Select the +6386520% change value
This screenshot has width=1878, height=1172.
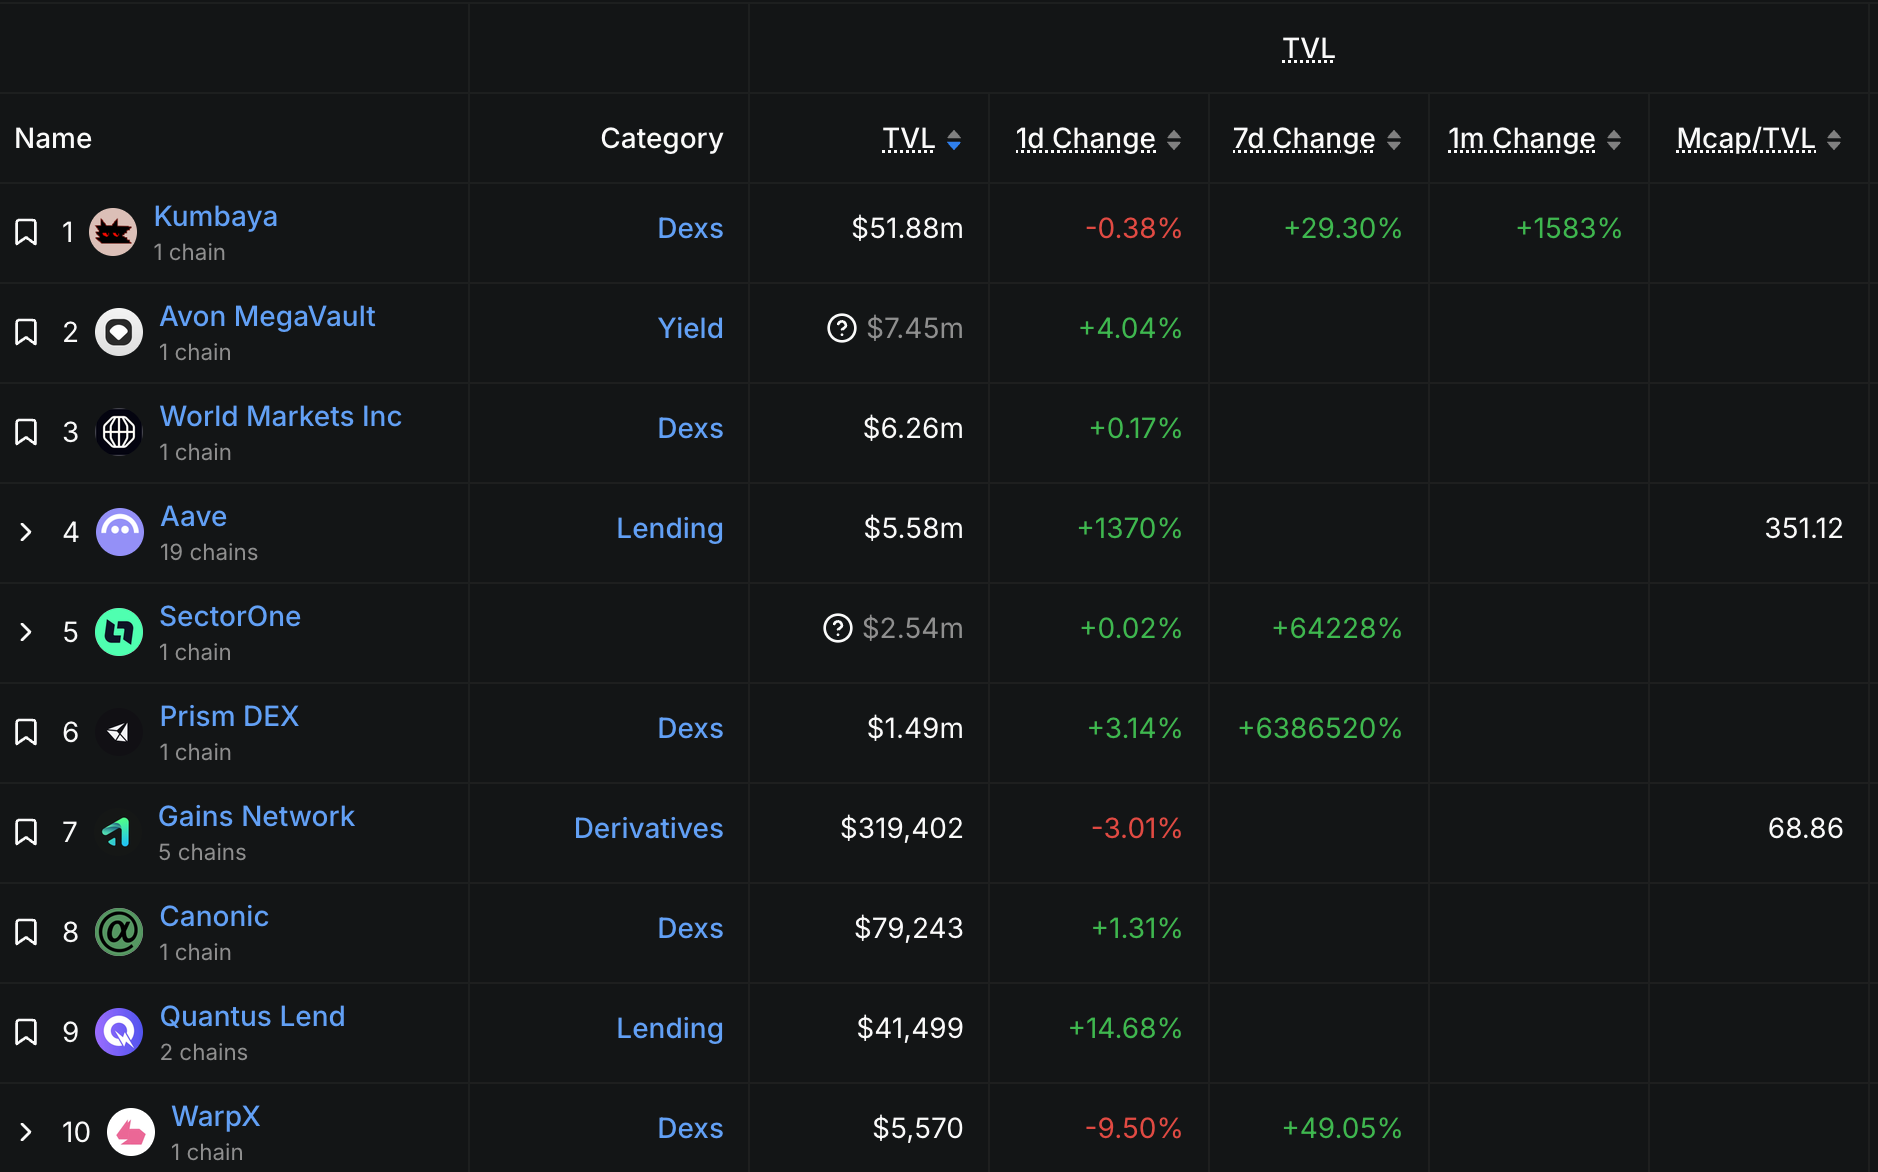pos(1319,728)
